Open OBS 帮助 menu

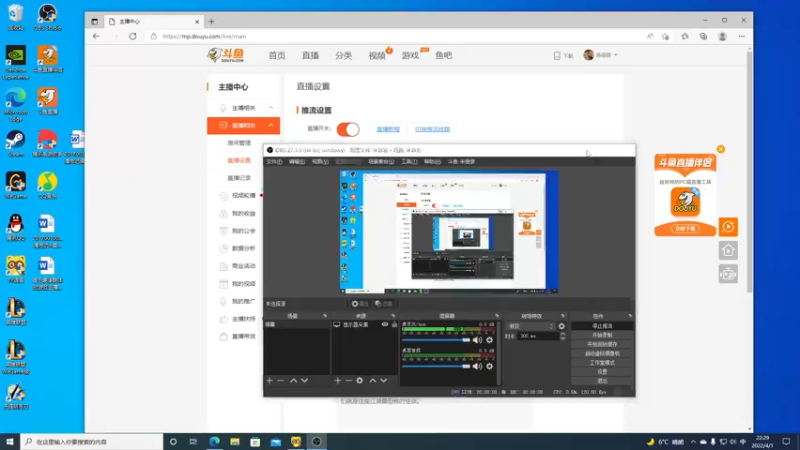point(432,162)
